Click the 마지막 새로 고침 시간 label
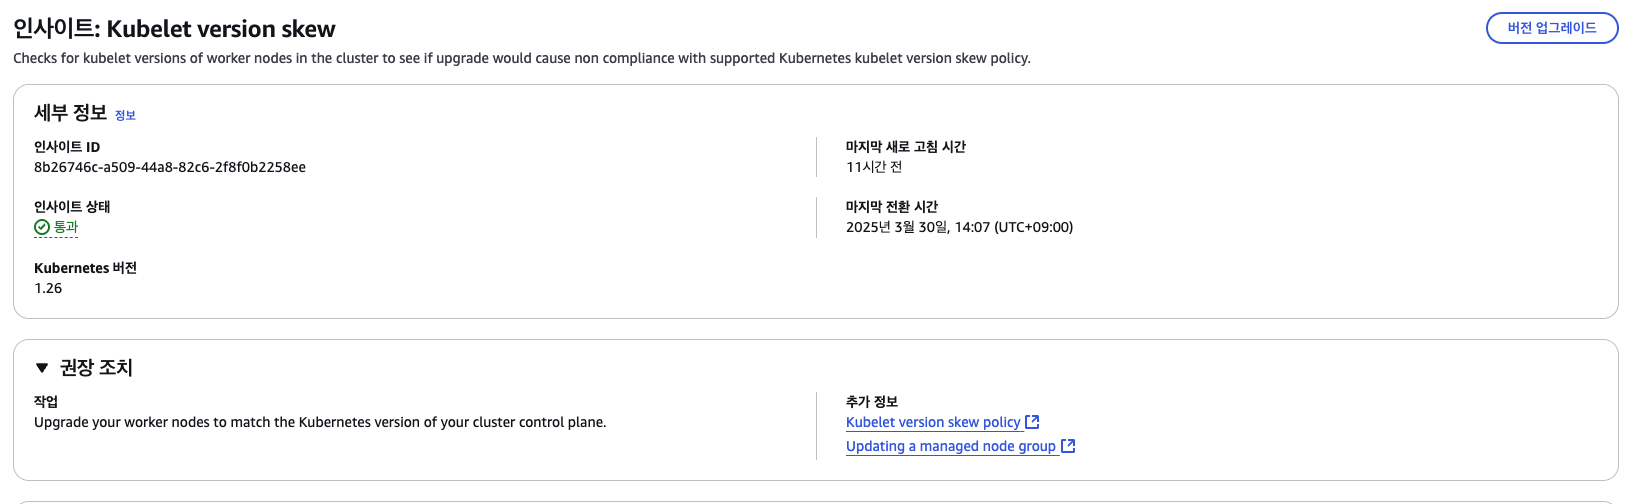1631x504 pixels. click(x=905, y=147)
